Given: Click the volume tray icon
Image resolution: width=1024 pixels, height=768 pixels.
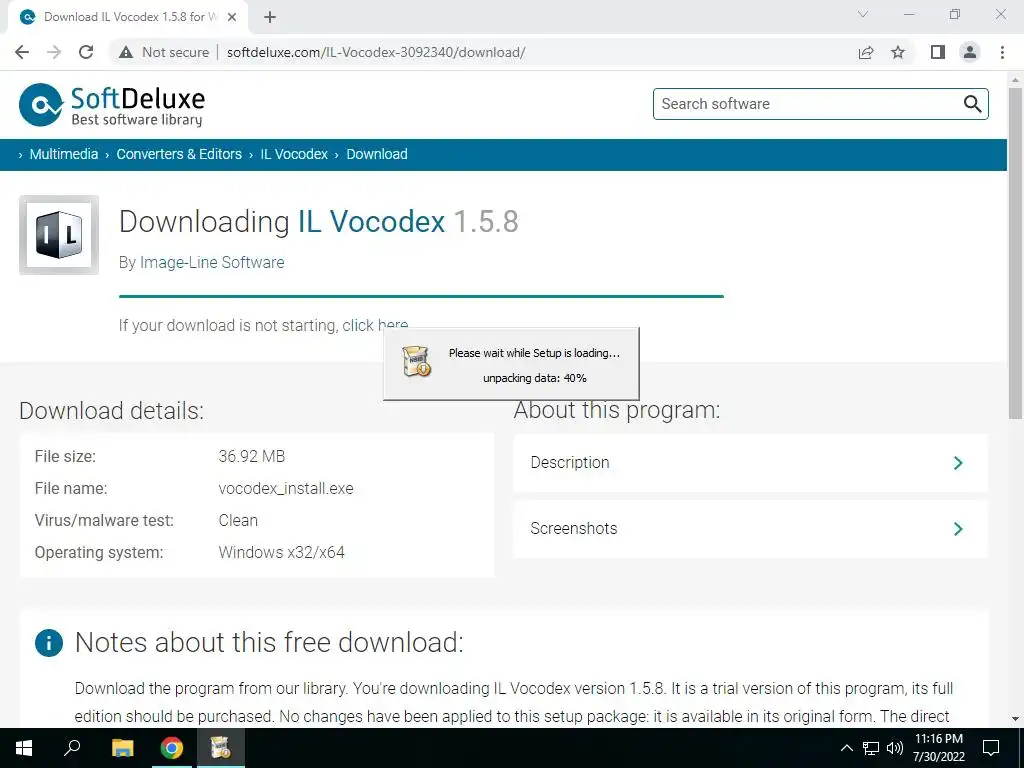Looking at the screenshot, I should click(895, 748).
